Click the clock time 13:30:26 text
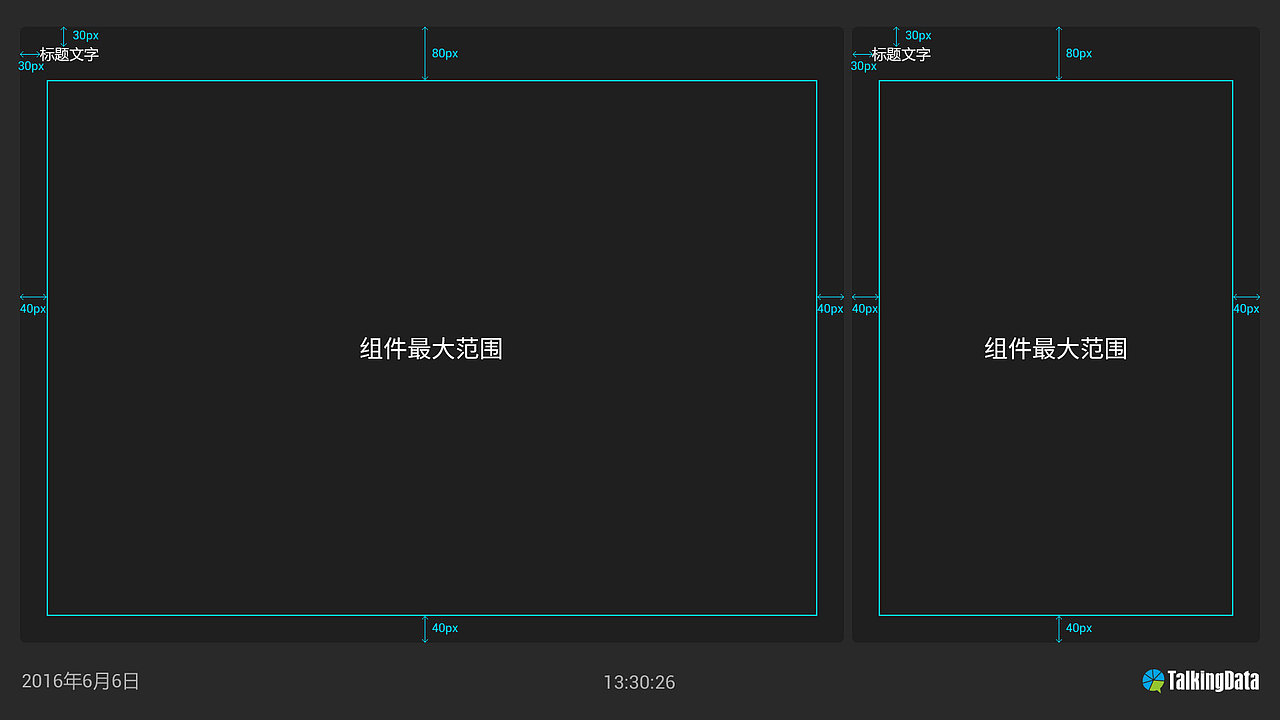Image resolution: width=1280 pixels, height=720 pixels. pyautogui.click(x=638, y=683)
